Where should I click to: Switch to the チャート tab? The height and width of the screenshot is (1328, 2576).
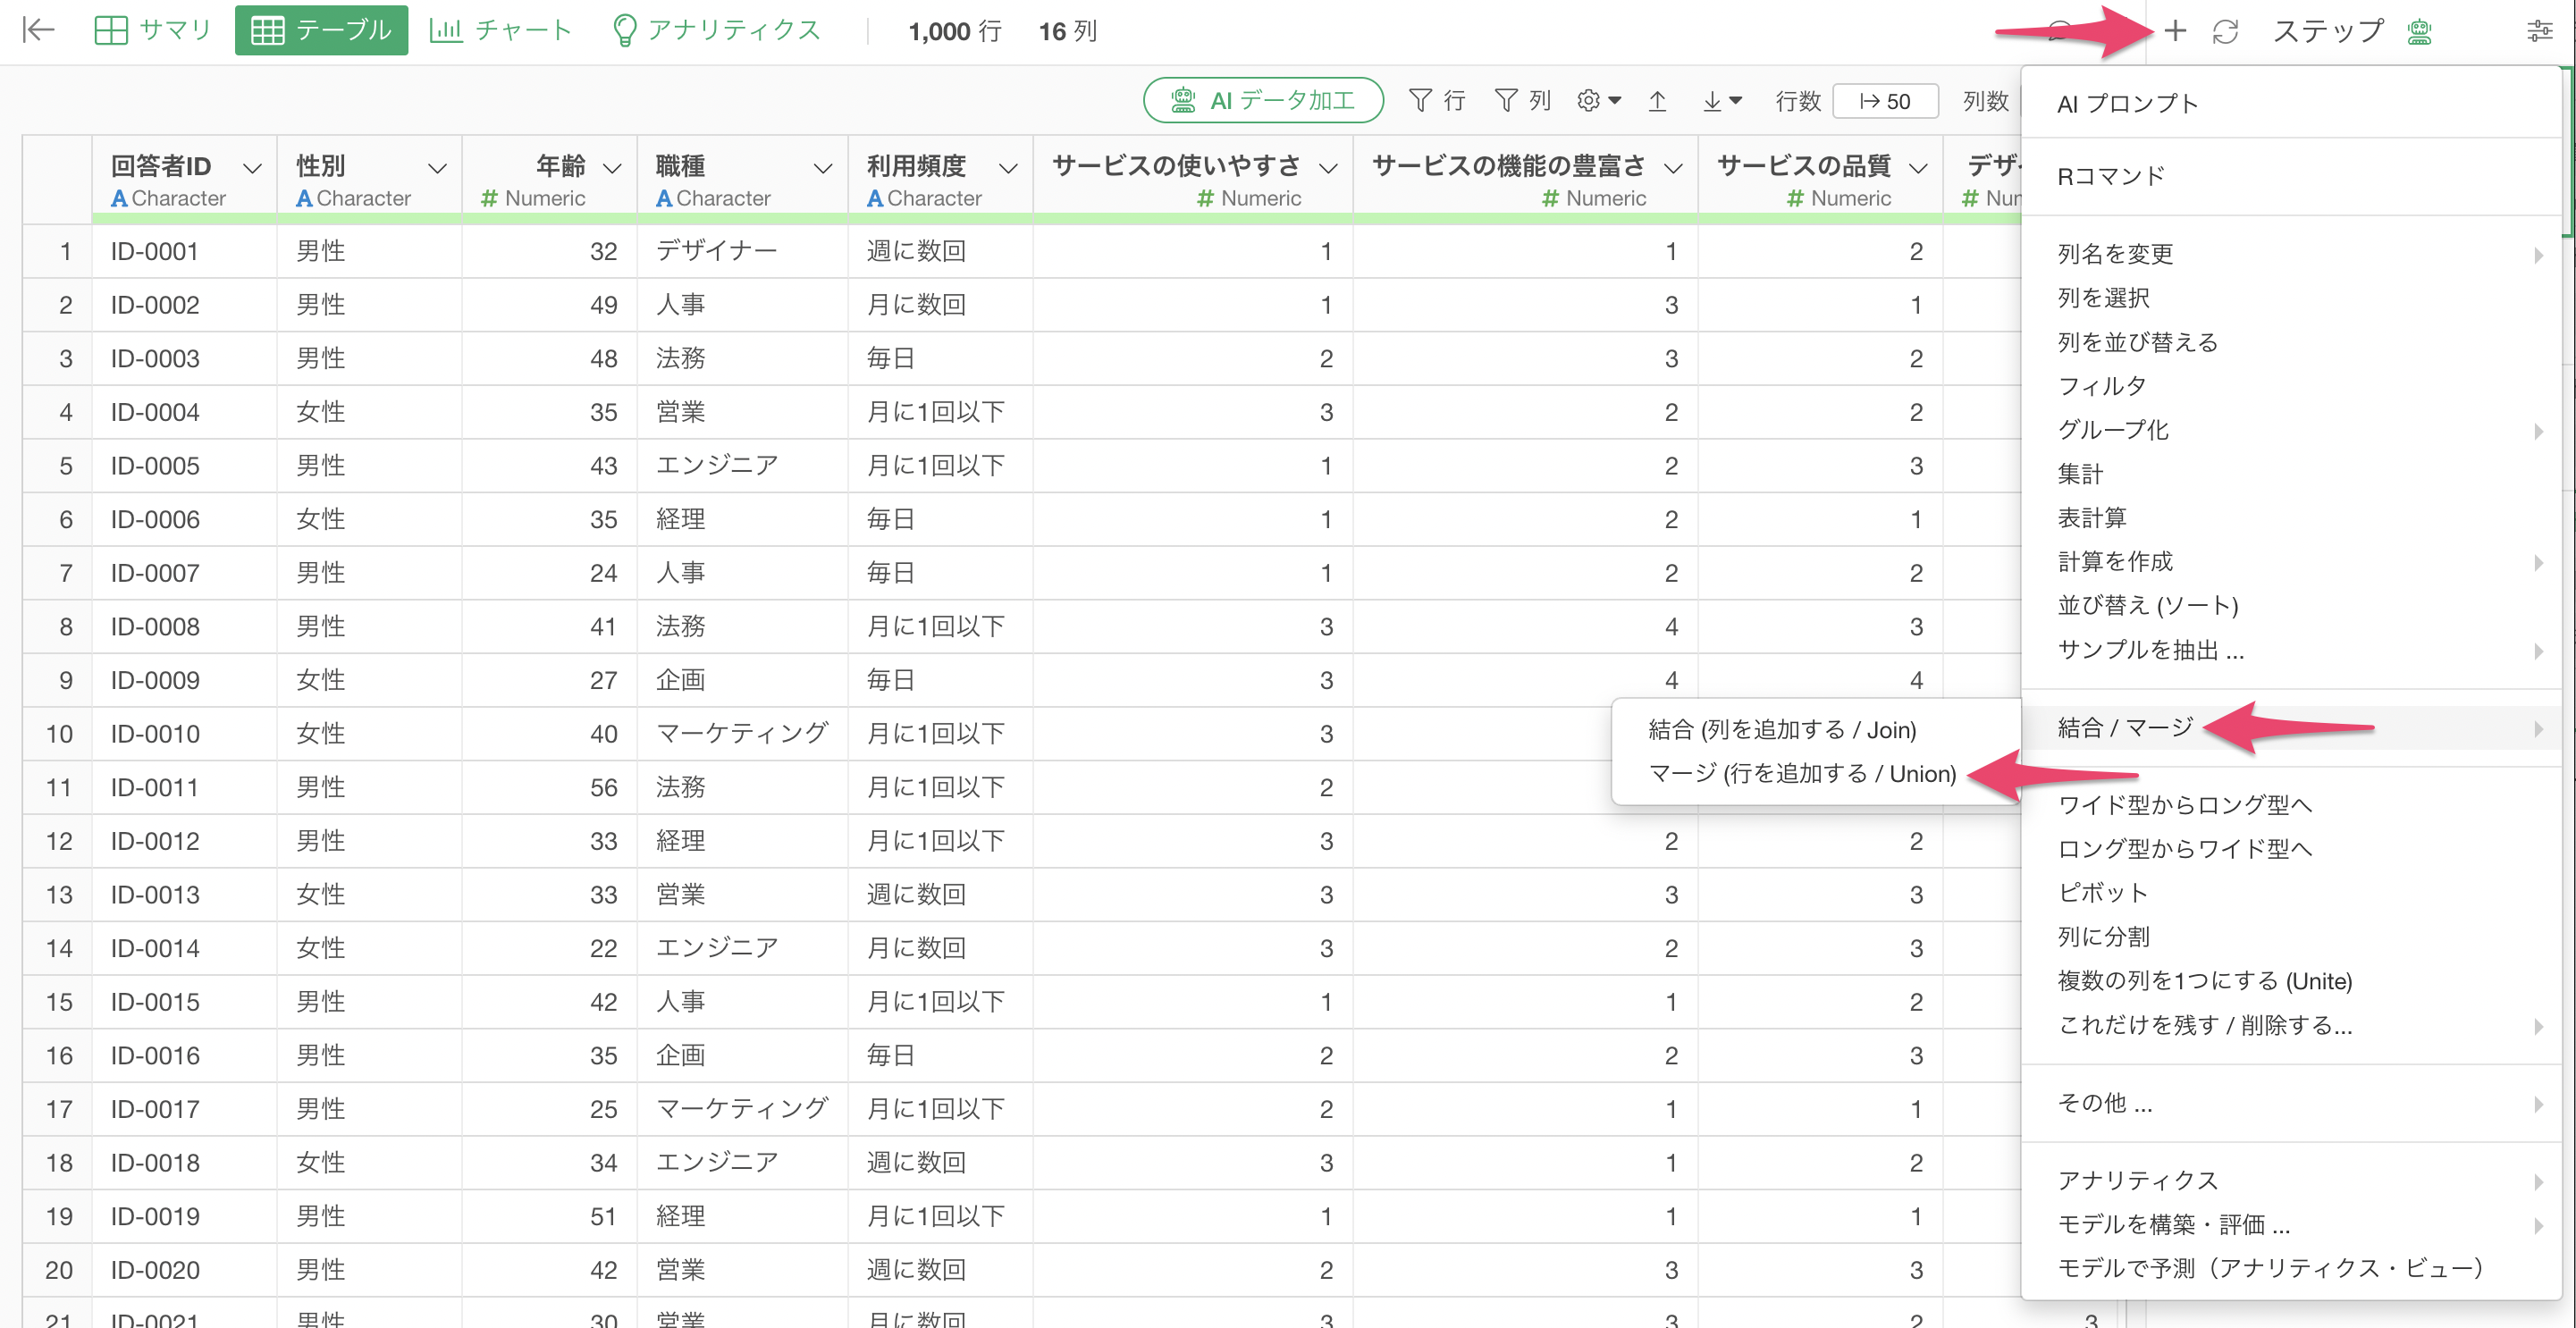pos(500,30)
